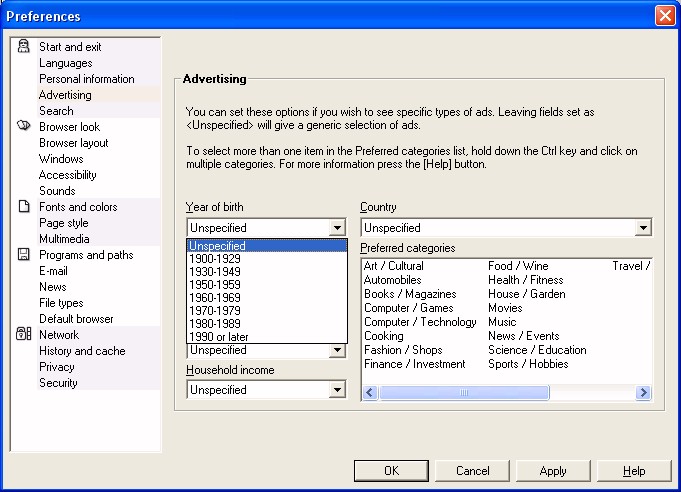
Task: Click the Browser look section icon
Action: tap(24, 127)
